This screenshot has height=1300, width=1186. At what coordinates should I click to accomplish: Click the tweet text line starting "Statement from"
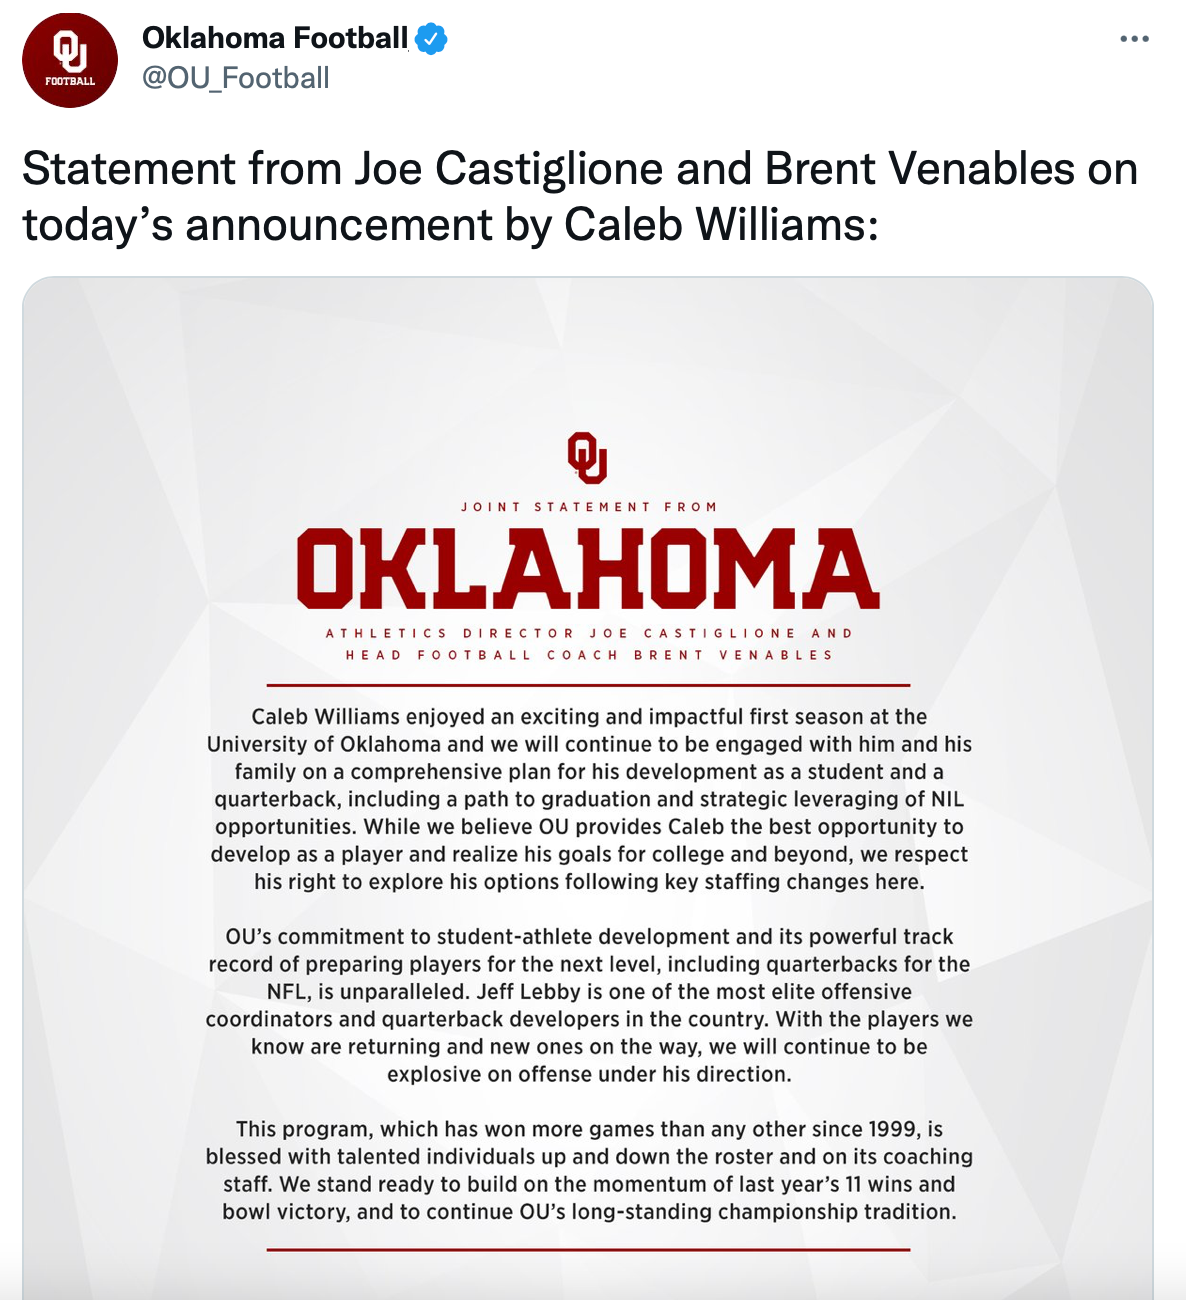click(x=580, y=168)
